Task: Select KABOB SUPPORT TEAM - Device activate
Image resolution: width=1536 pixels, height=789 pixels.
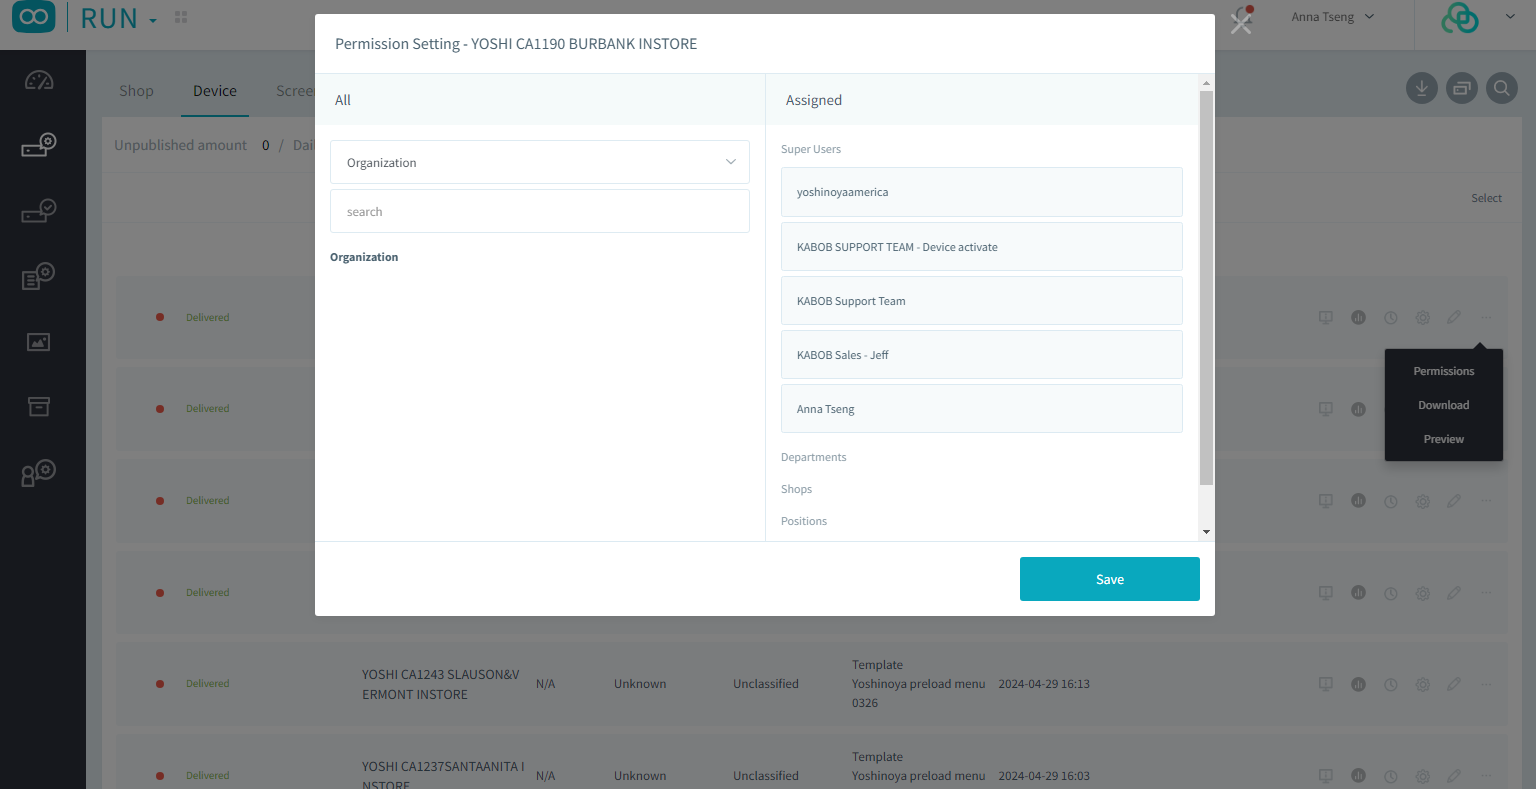Action: 982,247
